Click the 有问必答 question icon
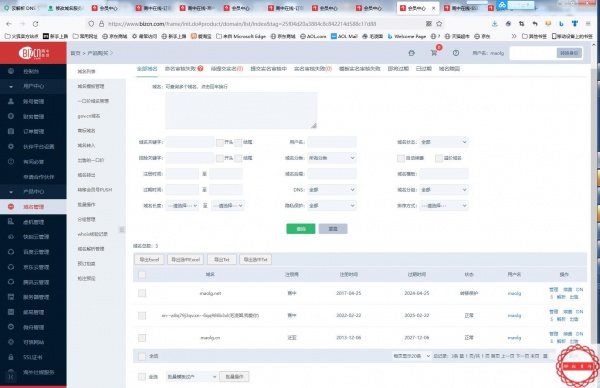This screenshot has height=388, width=600. pos(11,161)
